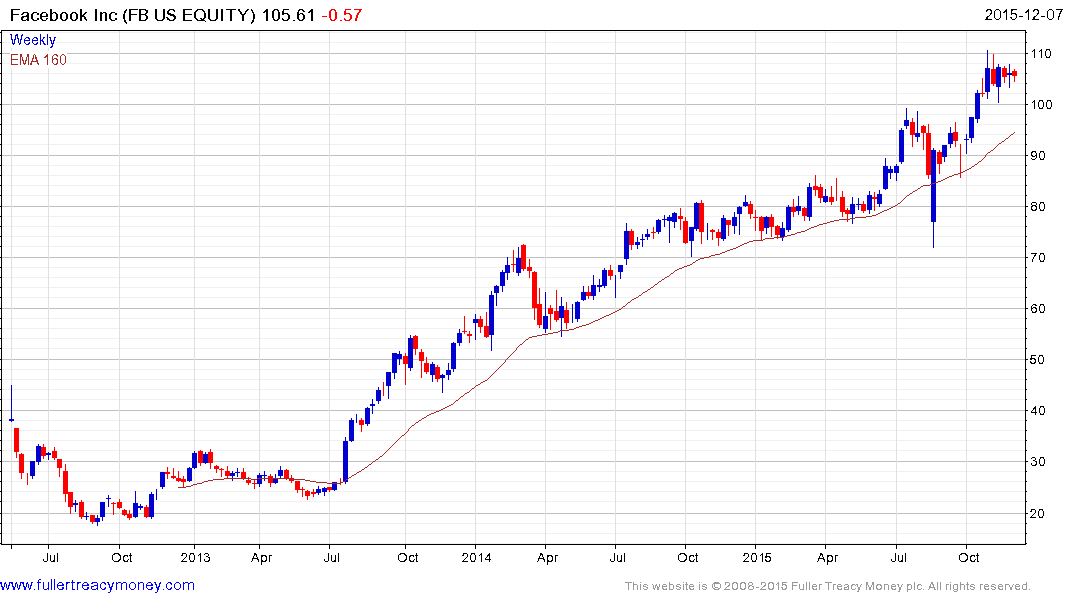Click the IPO week candle near 38

click(x=11, y=403)
